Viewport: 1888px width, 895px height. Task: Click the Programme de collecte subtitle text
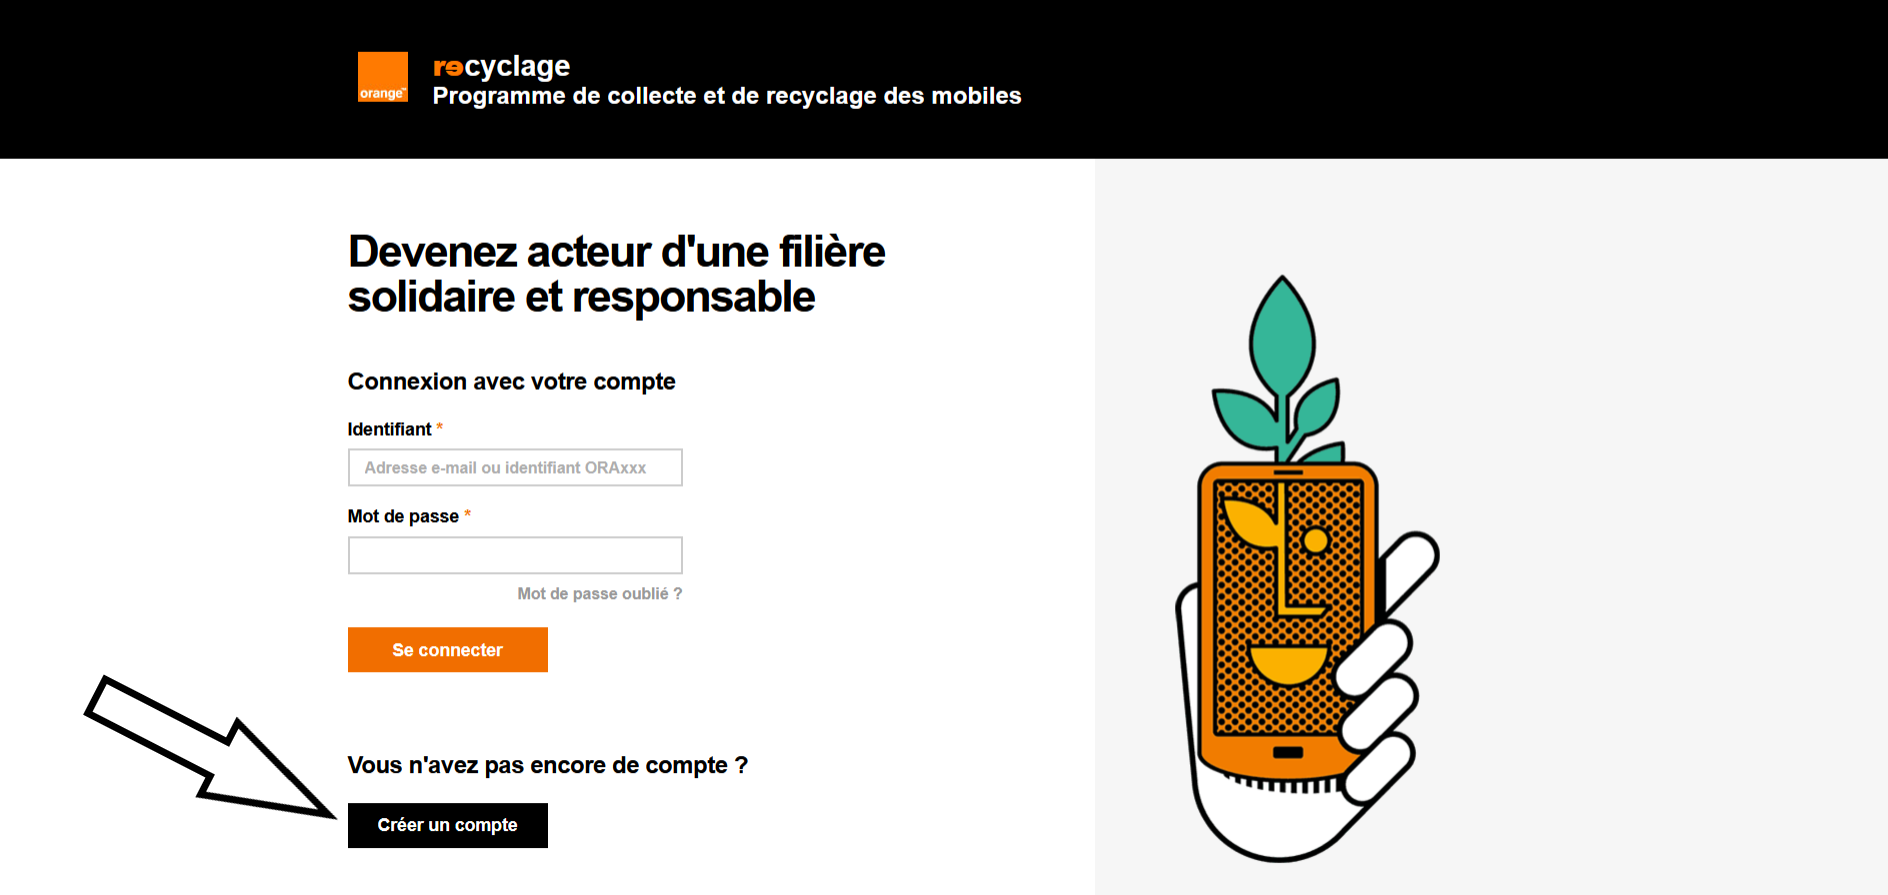[727, 96]
